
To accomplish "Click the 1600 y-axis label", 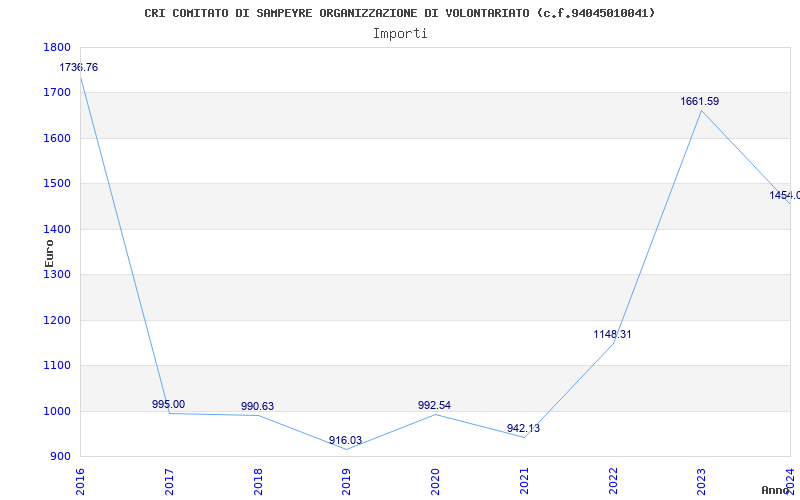I will tap(58, 138).
